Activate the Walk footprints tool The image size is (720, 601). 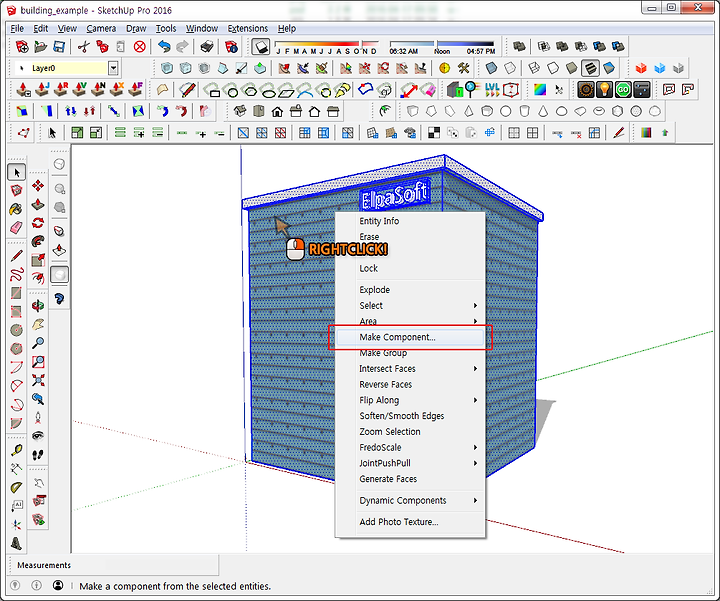38,455
